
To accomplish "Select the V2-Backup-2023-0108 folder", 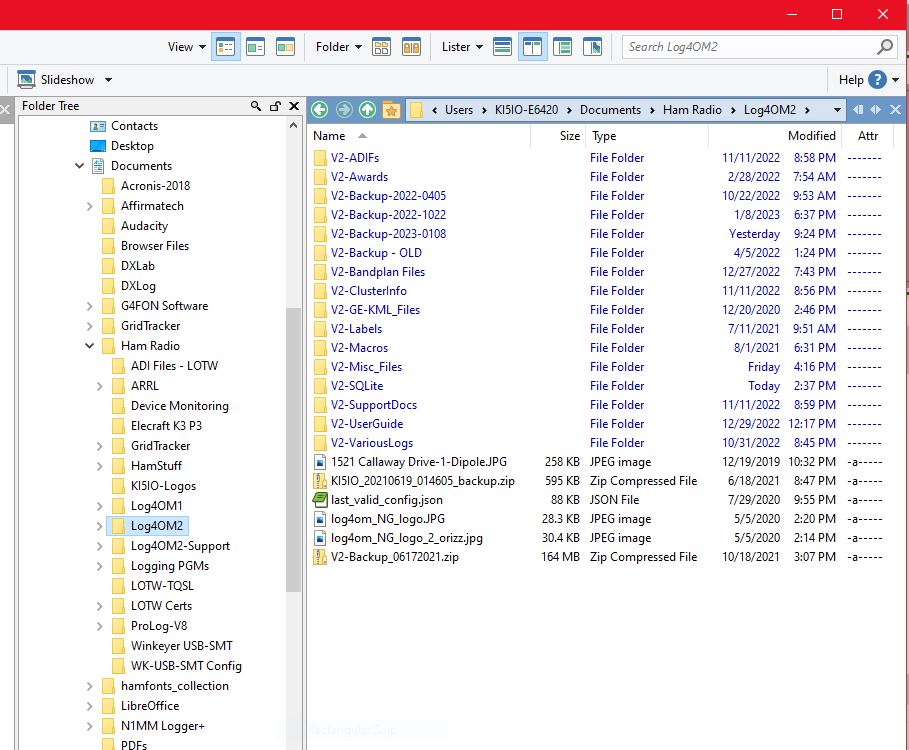I will pyautogui.click(x=388, y=234).
